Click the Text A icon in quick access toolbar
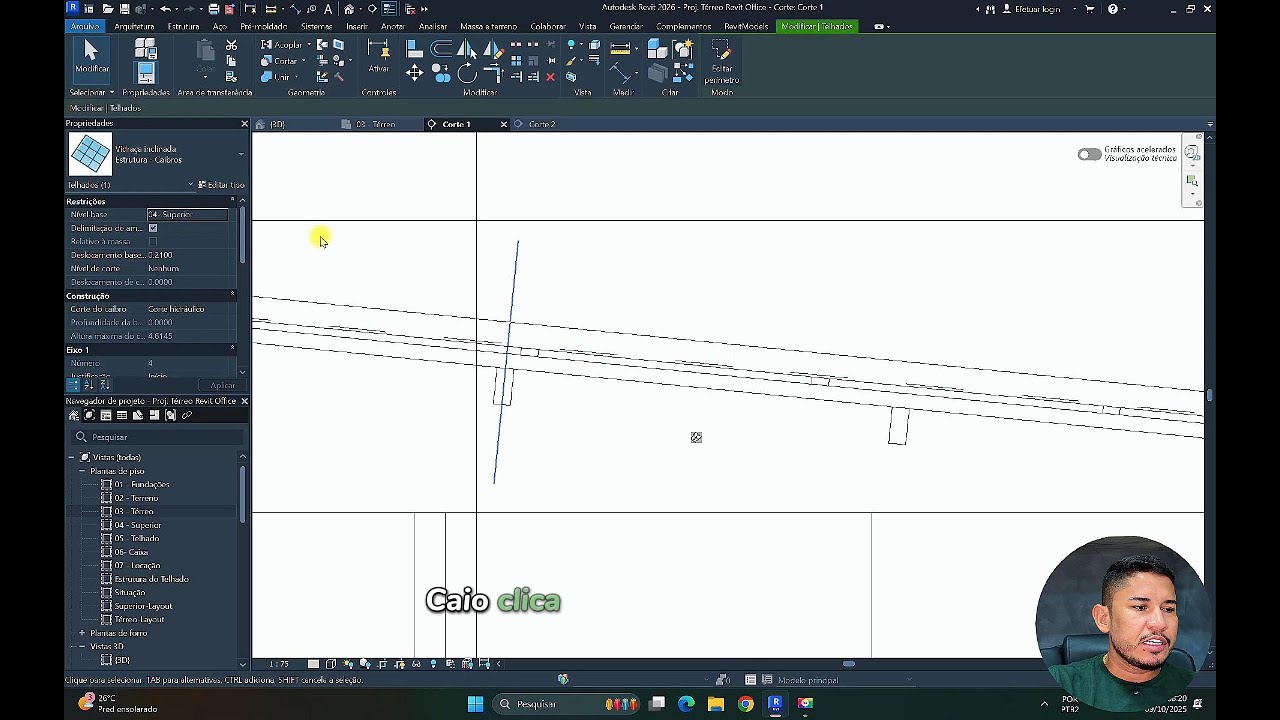1280x720 pixels. click(x=327, y=9)
